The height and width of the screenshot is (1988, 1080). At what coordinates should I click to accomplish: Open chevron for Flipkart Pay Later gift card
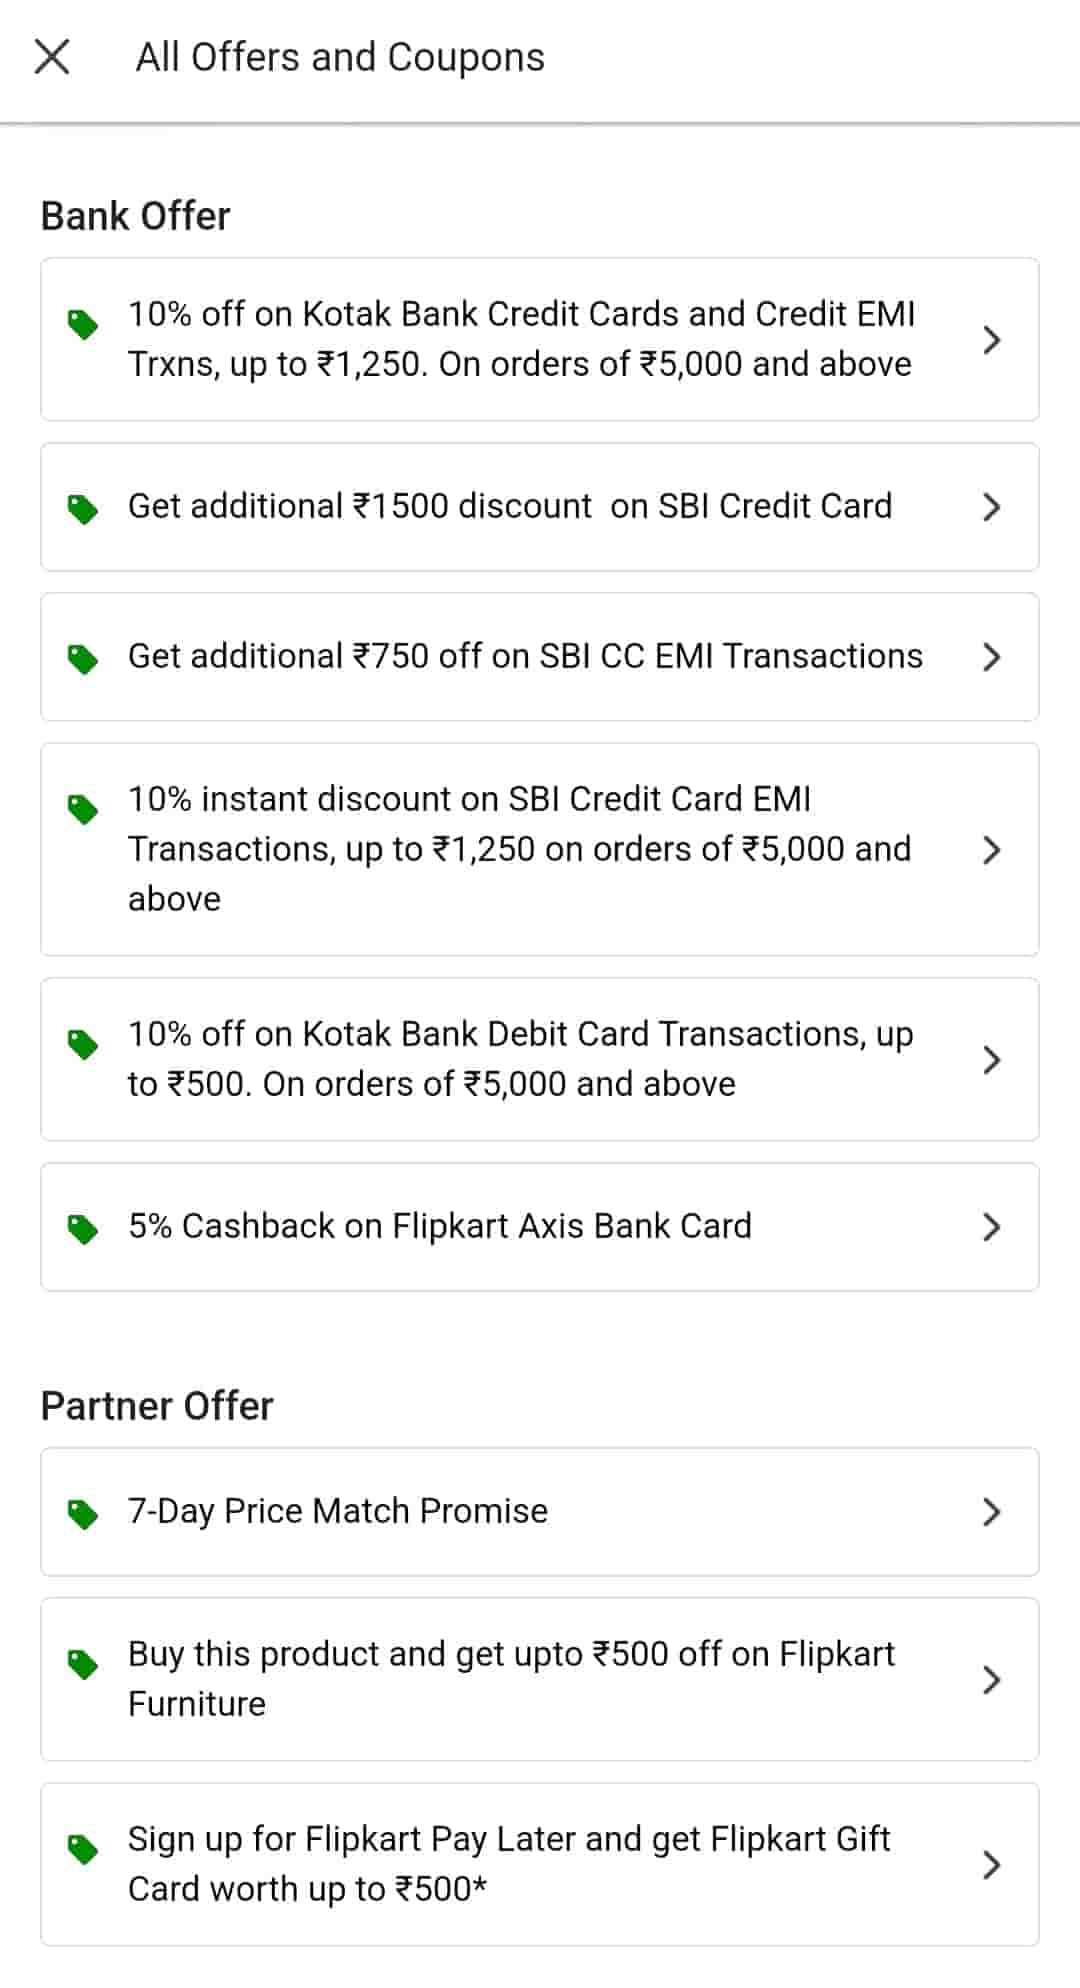point(991,1865)
